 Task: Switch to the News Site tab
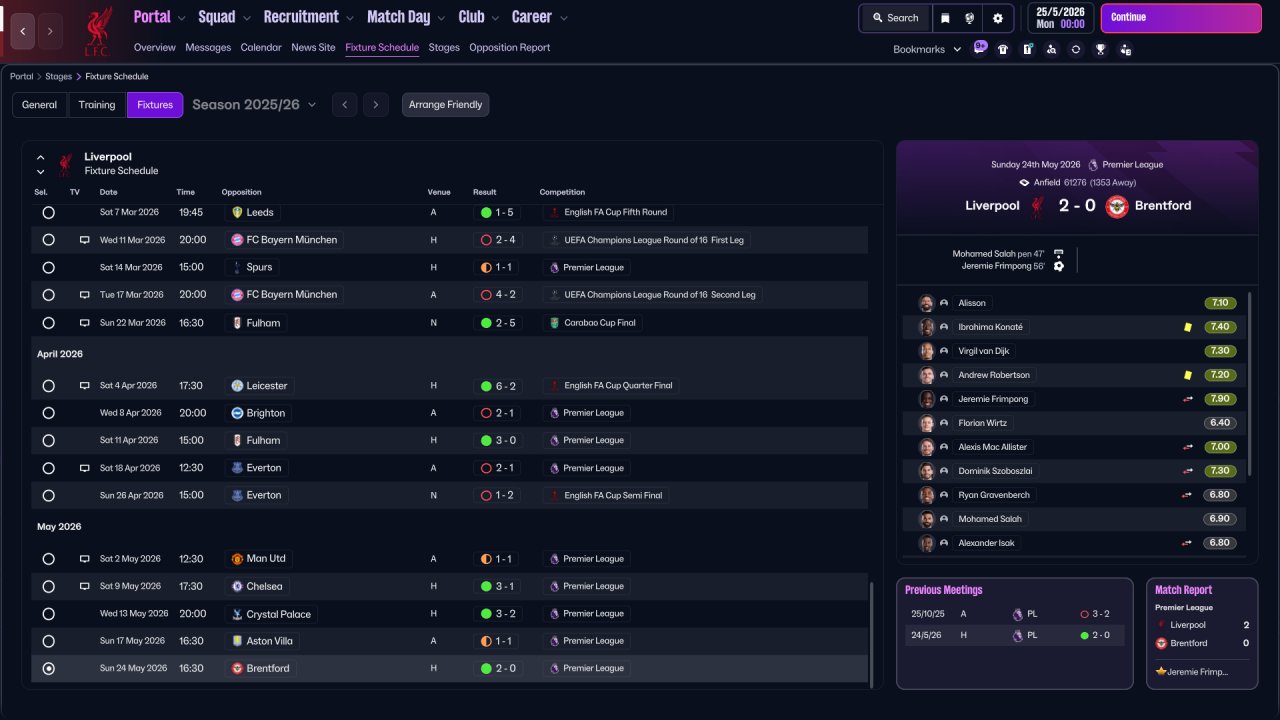[x=313, y=48]
